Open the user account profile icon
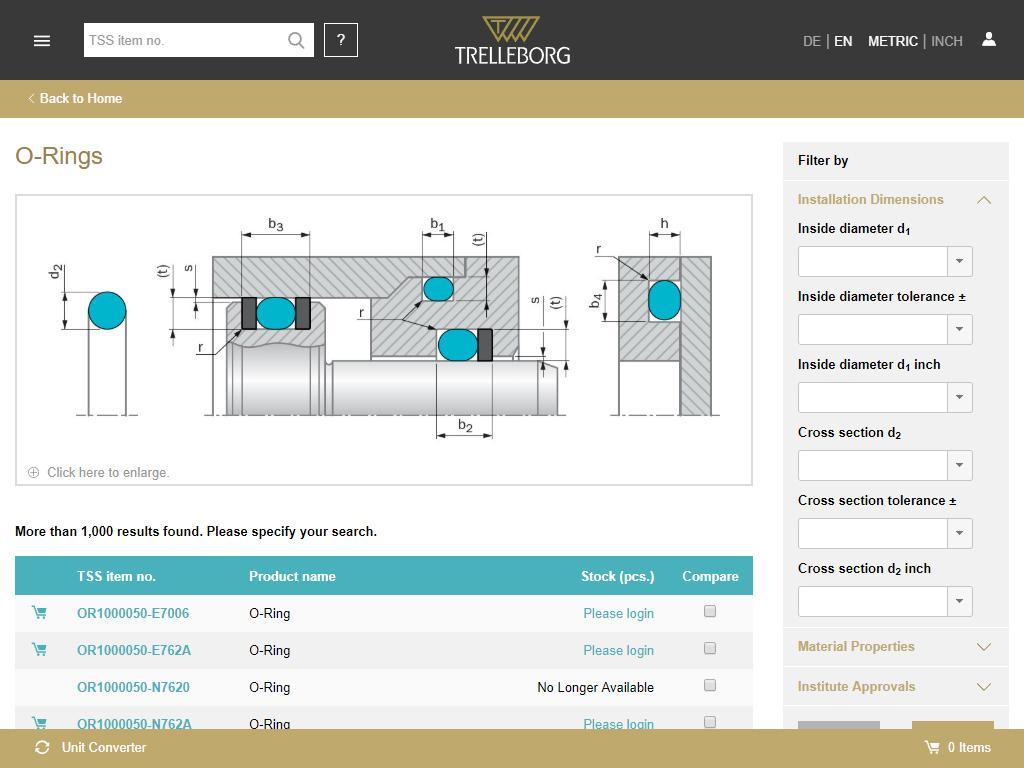This screenshot has width=1024, height=768. point(989,40)
